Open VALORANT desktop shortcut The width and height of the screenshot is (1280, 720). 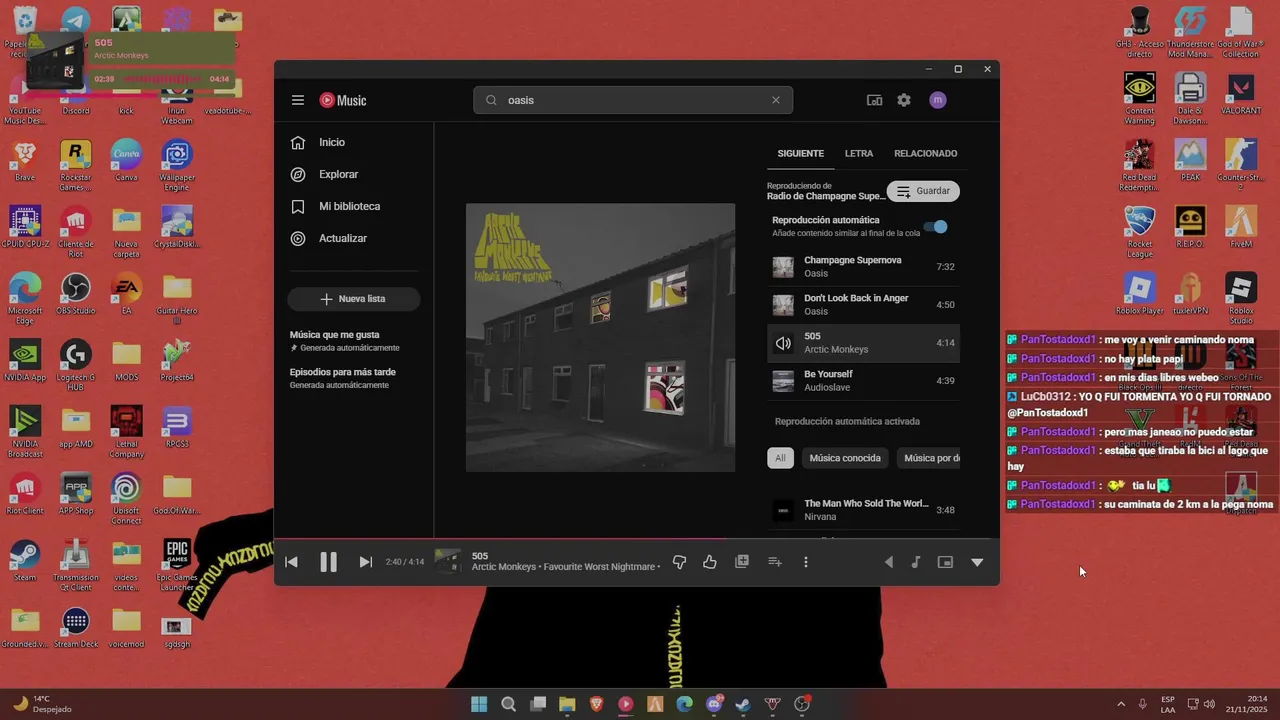click(1241, 95)
